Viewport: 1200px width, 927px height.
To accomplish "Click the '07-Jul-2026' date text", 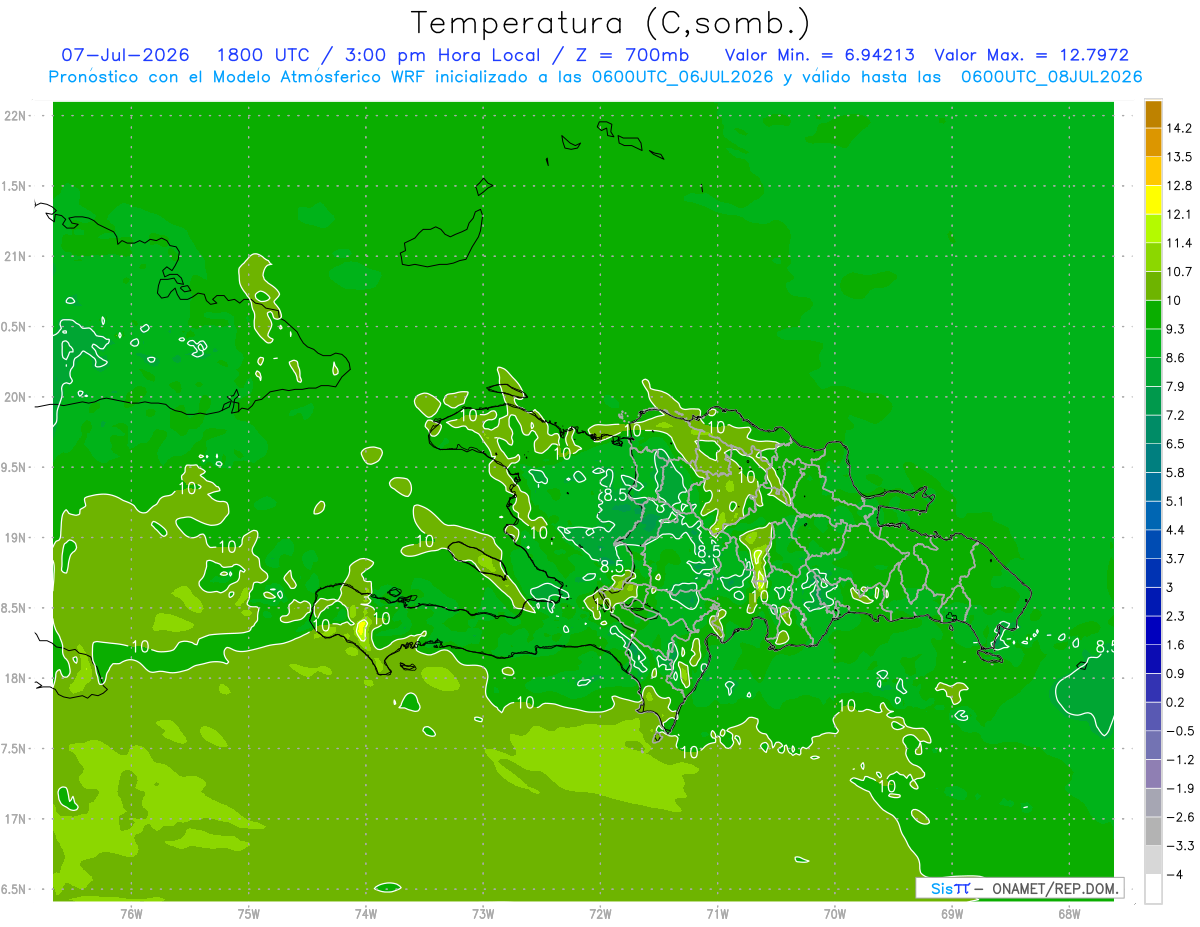I will (123, 55).
